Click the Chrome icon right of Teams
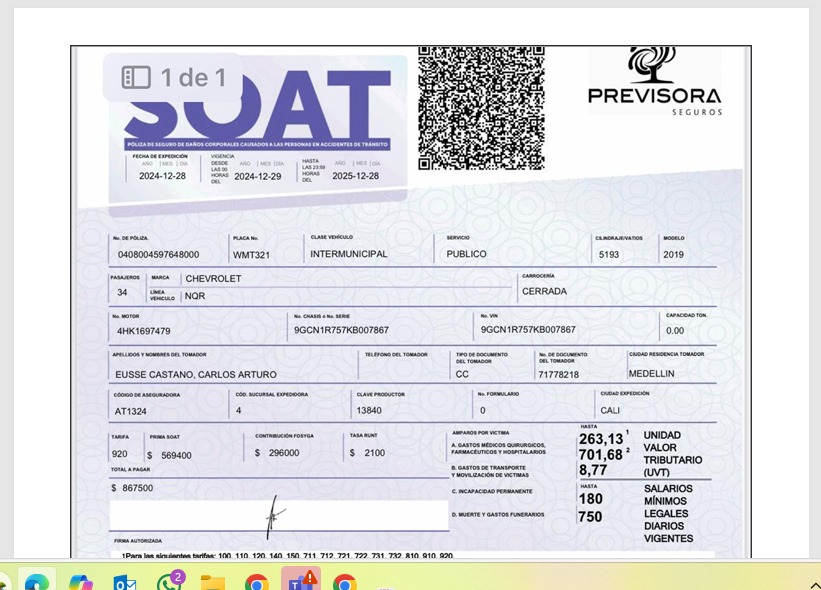Screen dimensions: 821x590 coord(345,582)
